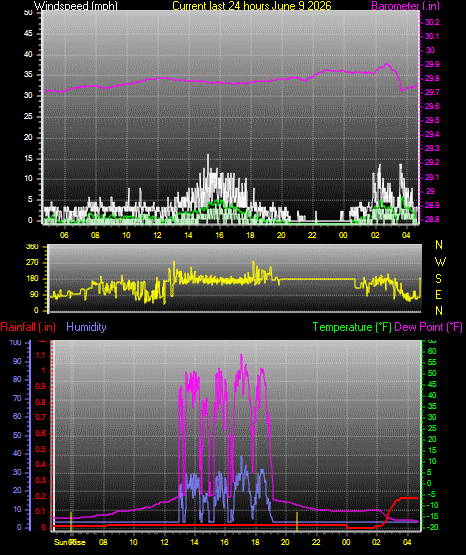This screenshot has width=466, height=555.
Task: Click the "Sunrise" label under the bottom chart
Action: tap(70, 542)
